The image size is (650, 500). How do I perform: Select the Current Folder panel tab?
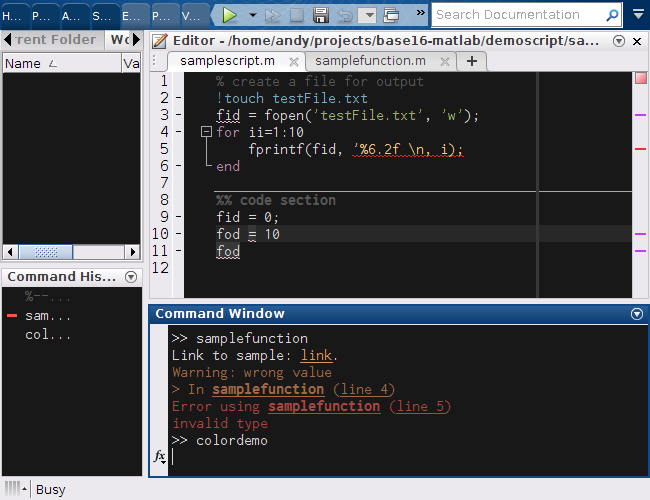pyautogui.click(x=57, y=40)
